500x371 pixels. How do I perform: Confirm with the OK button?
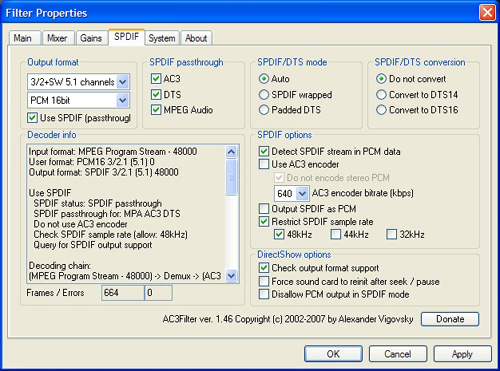333,354
